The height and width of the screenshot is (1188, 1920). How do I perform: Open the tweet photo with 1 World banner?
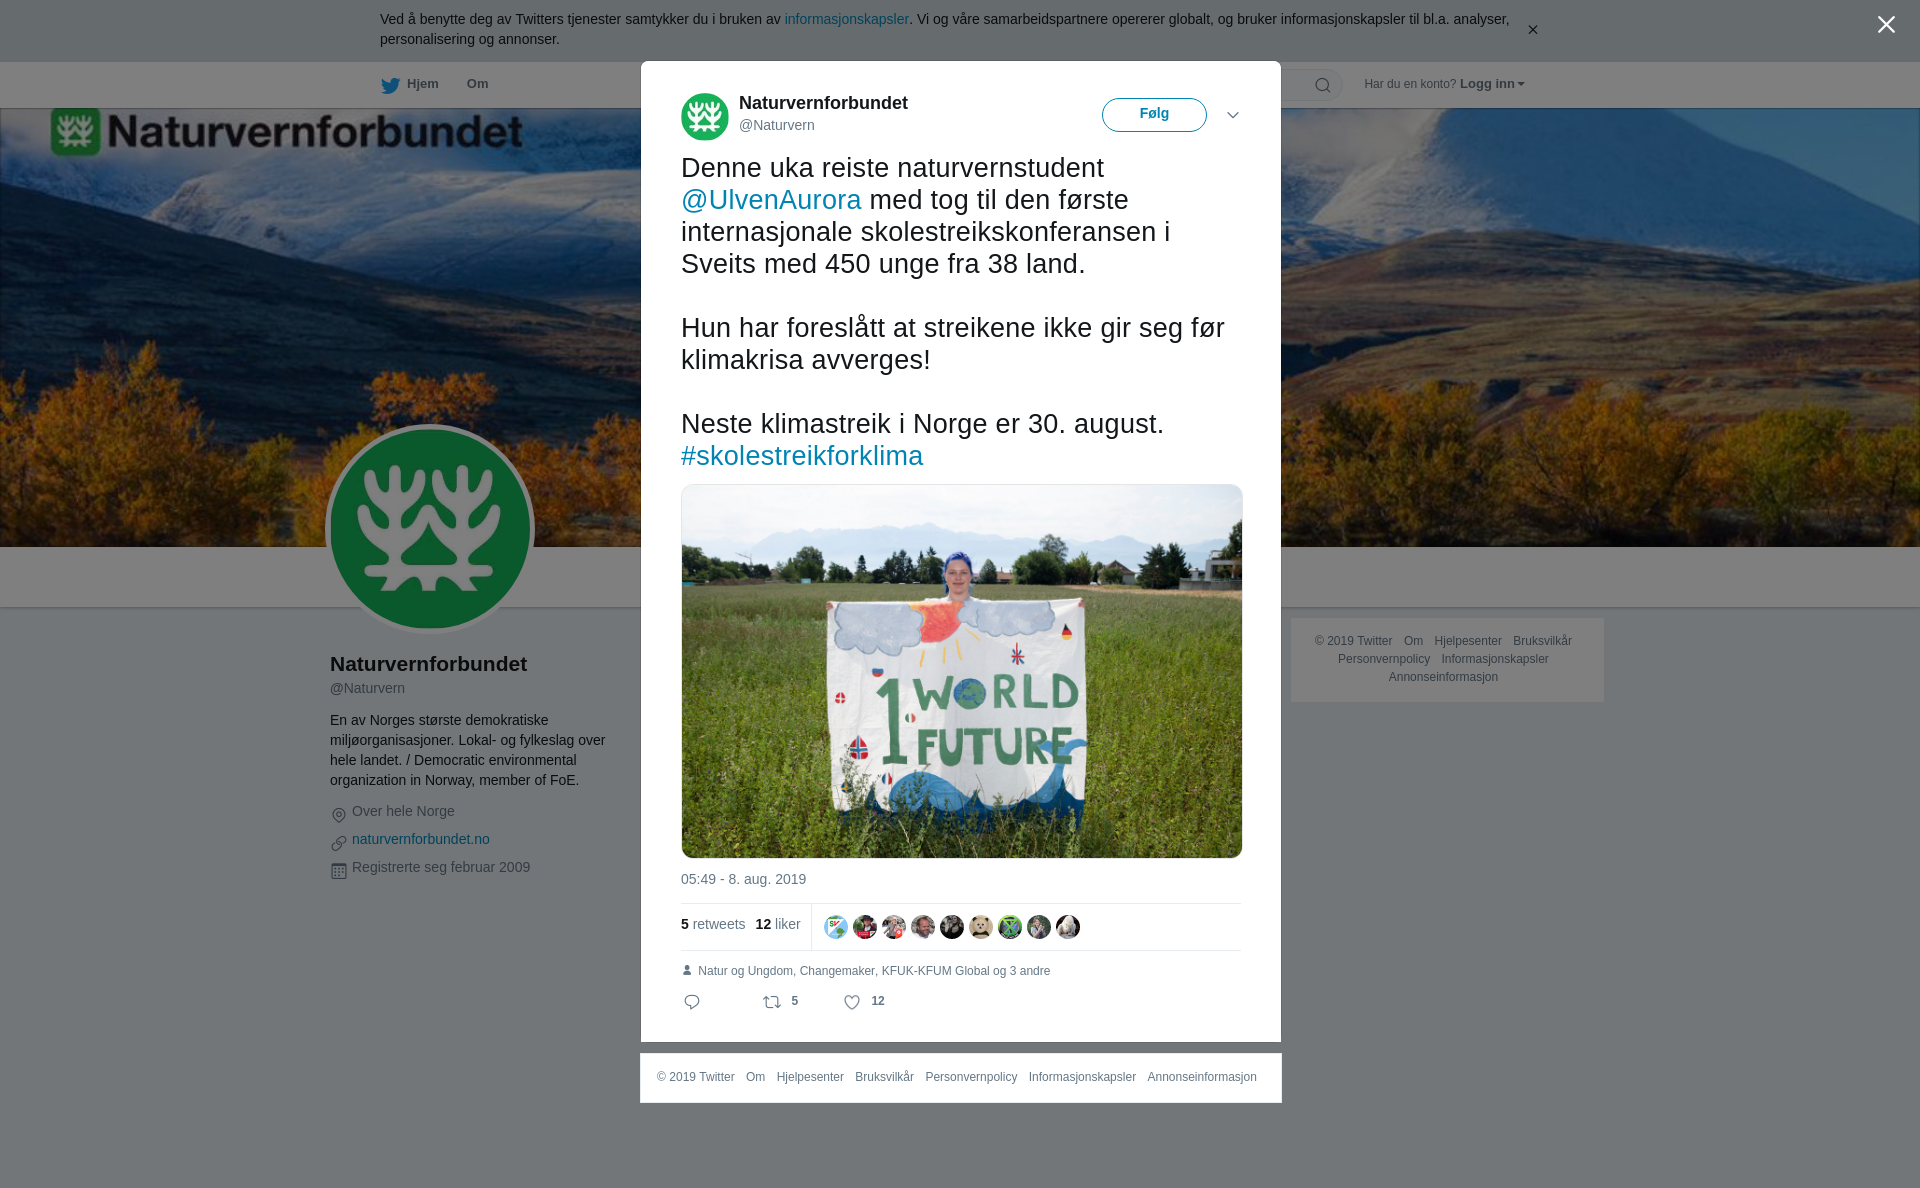962,671
